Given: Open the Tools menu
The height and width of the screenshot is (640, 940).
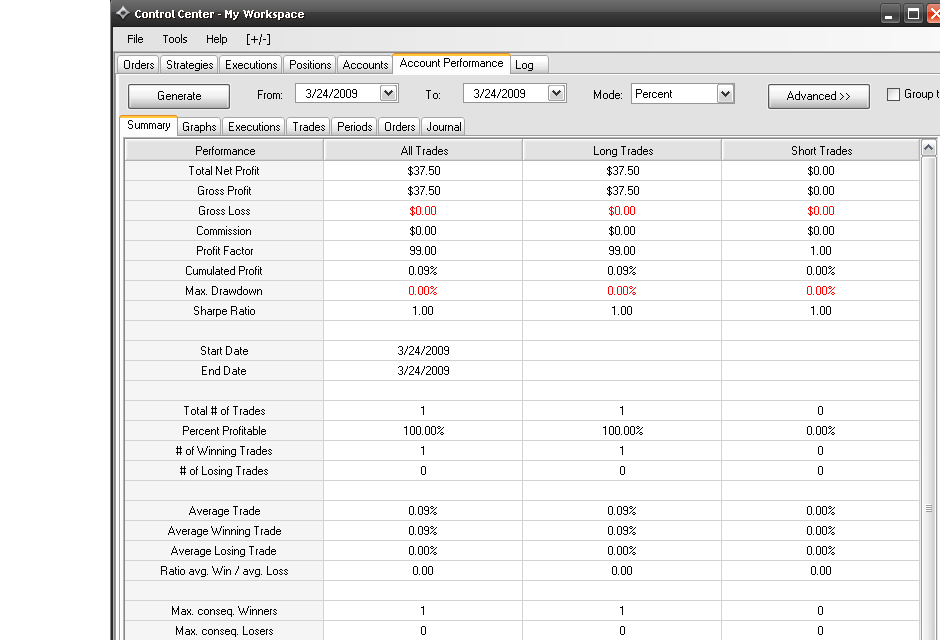Looking at the screenshot, I should pyautogui.click(x=174, y=39).
